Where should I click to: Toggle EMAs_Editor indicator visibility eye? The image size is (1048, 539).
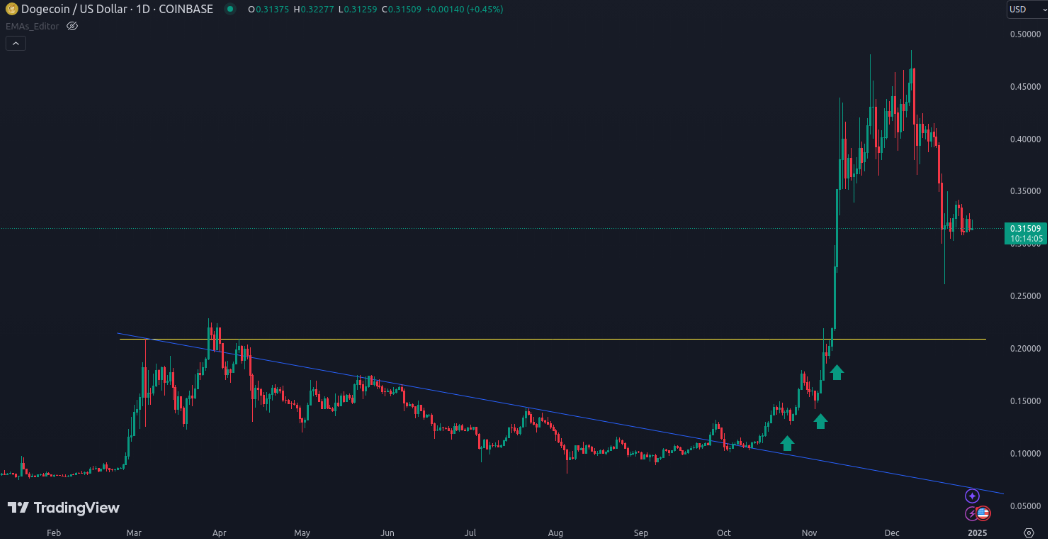[x=73, y=26]
